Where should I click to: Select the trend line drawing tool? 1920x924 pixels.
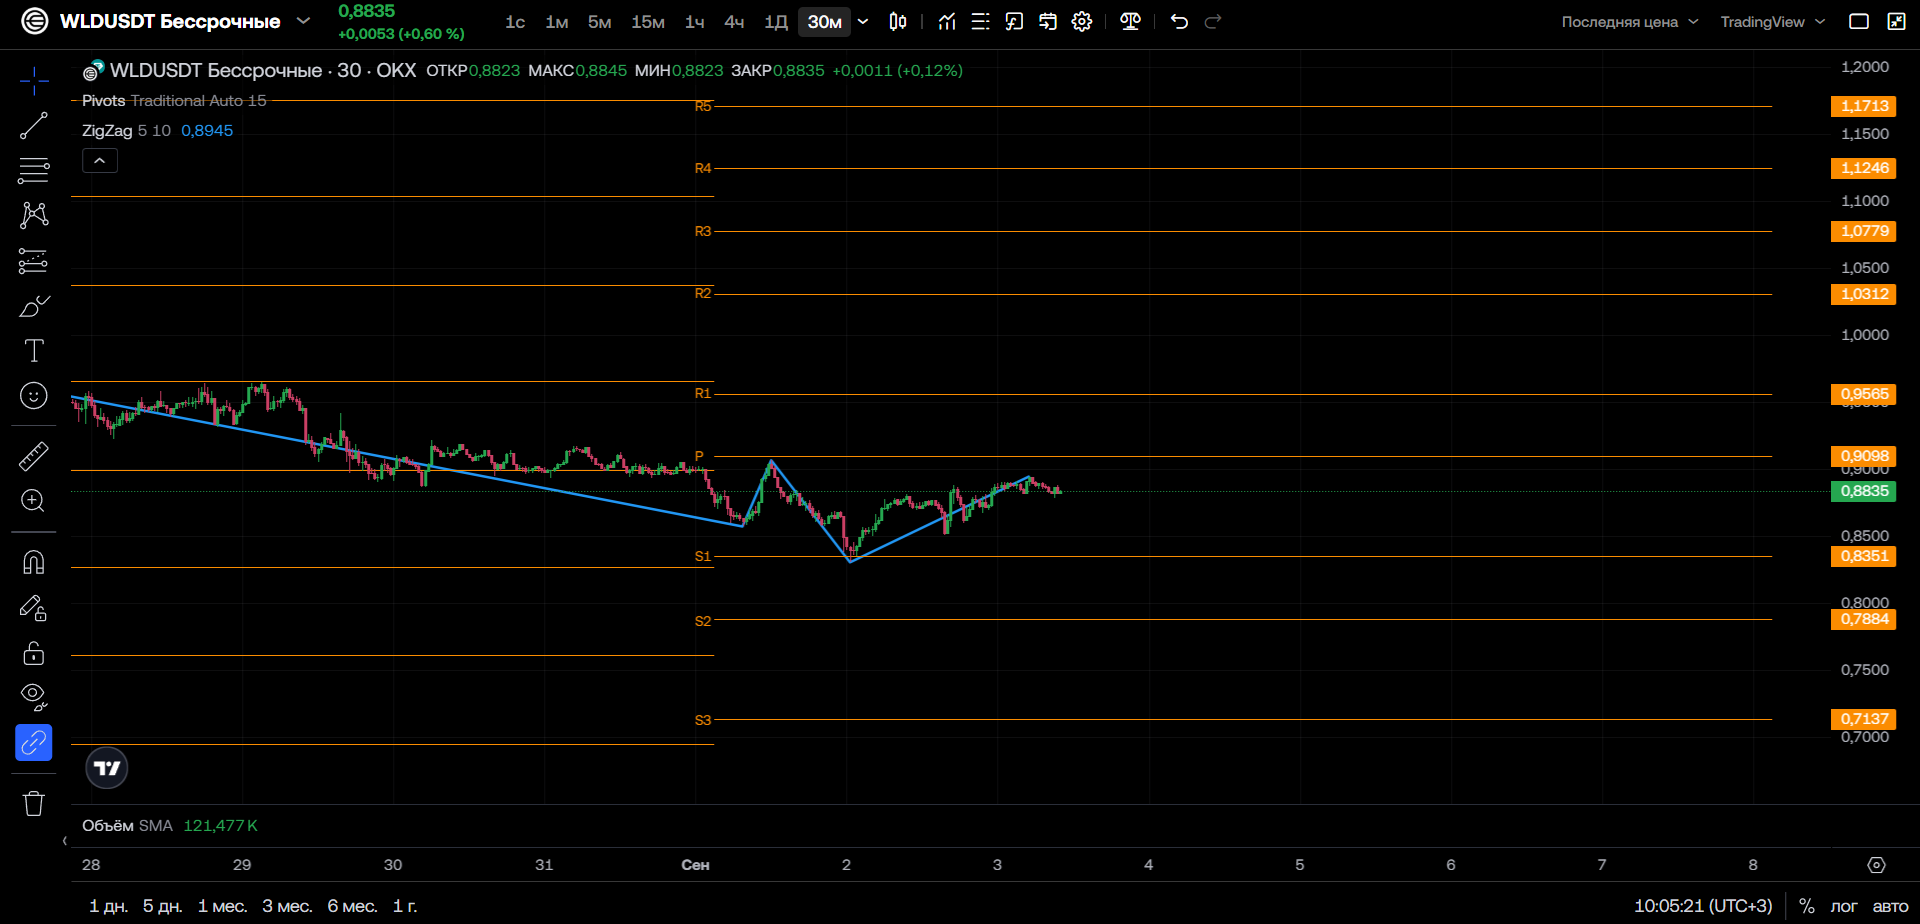(34, 126)
